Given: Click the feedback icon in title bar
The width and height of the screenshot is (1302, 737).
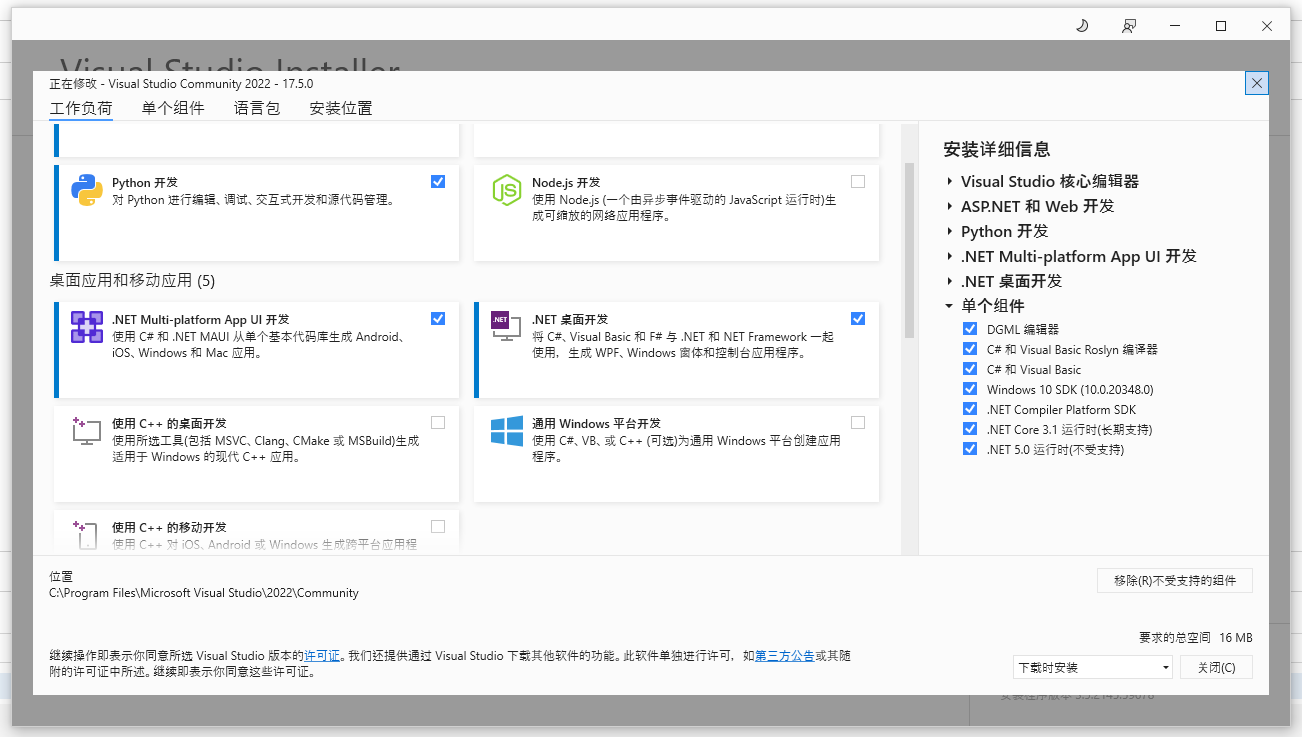Looking at the screenshot, I should click(x=1129, y=26).
